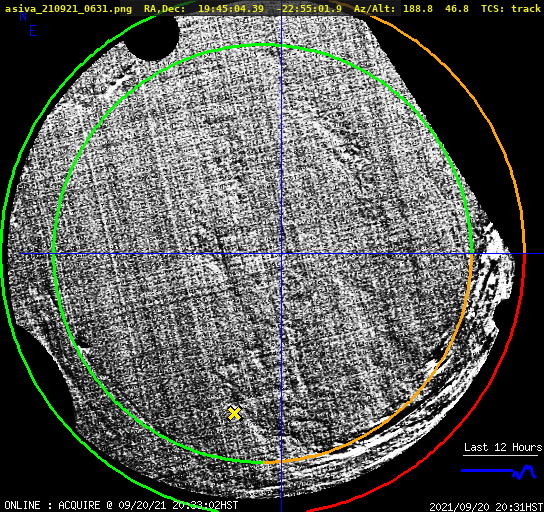
Task: Click the black circular mask near top
Action: 151,37
